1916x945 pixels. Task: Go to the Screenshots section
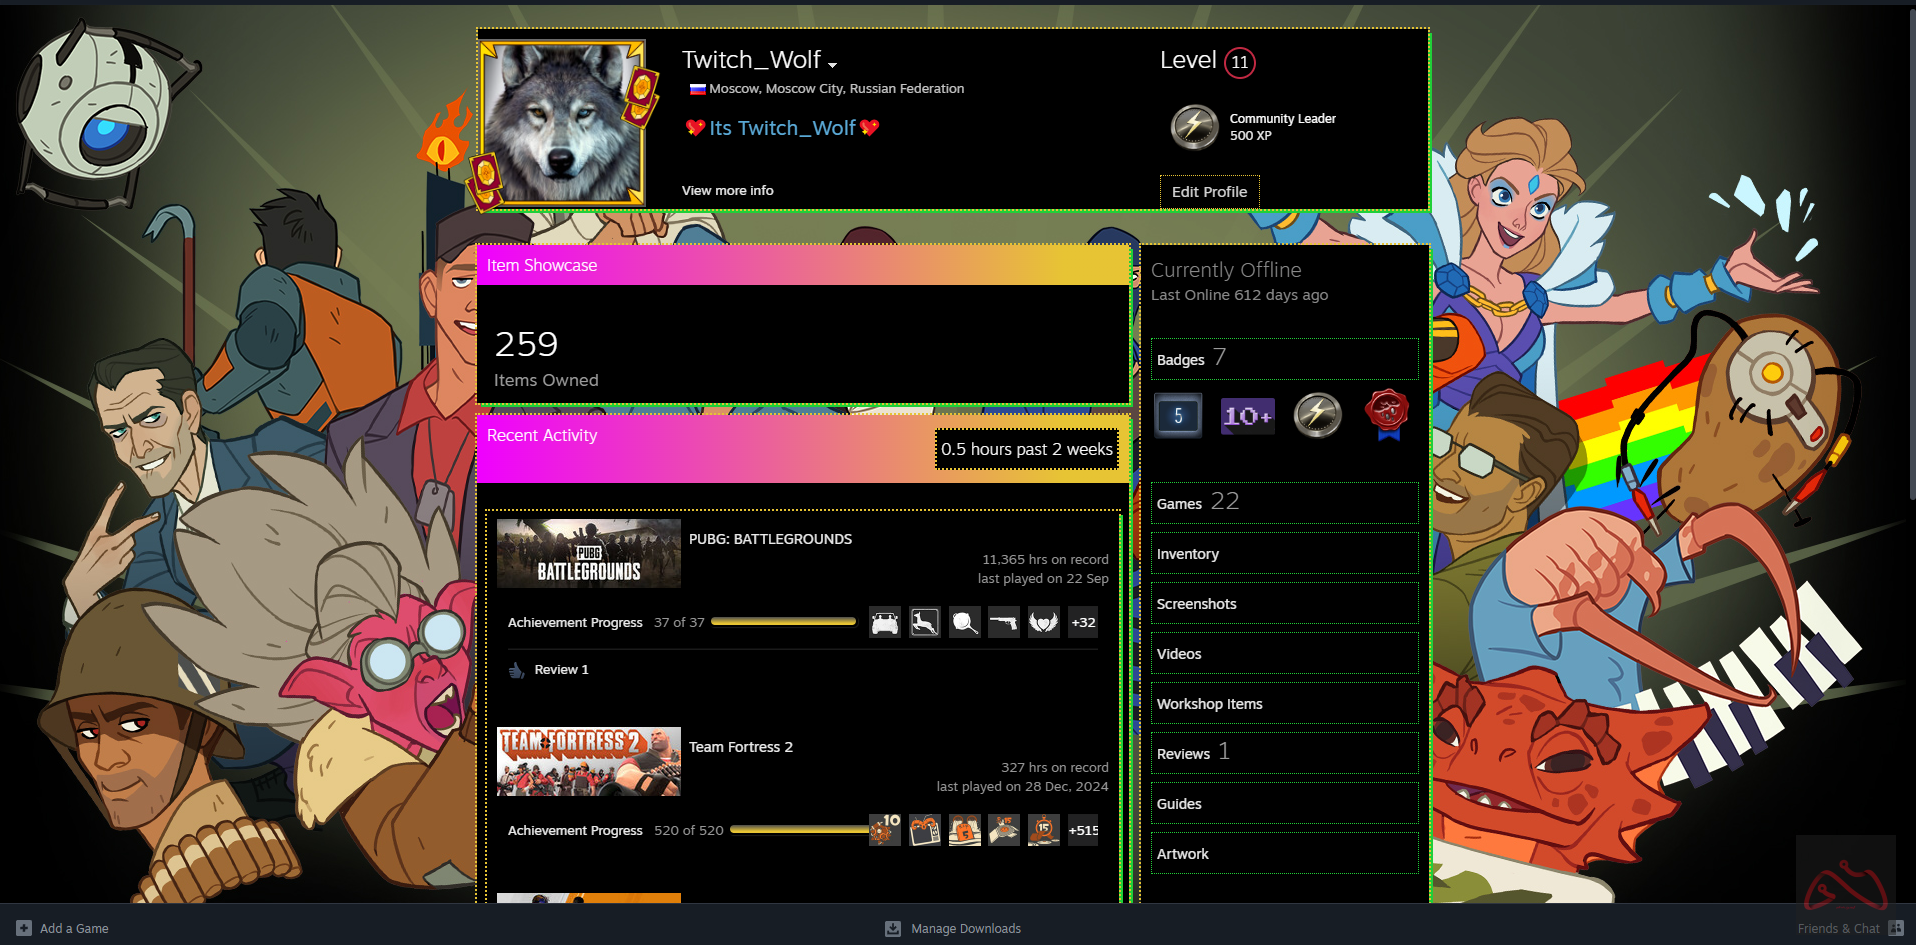1196,604
